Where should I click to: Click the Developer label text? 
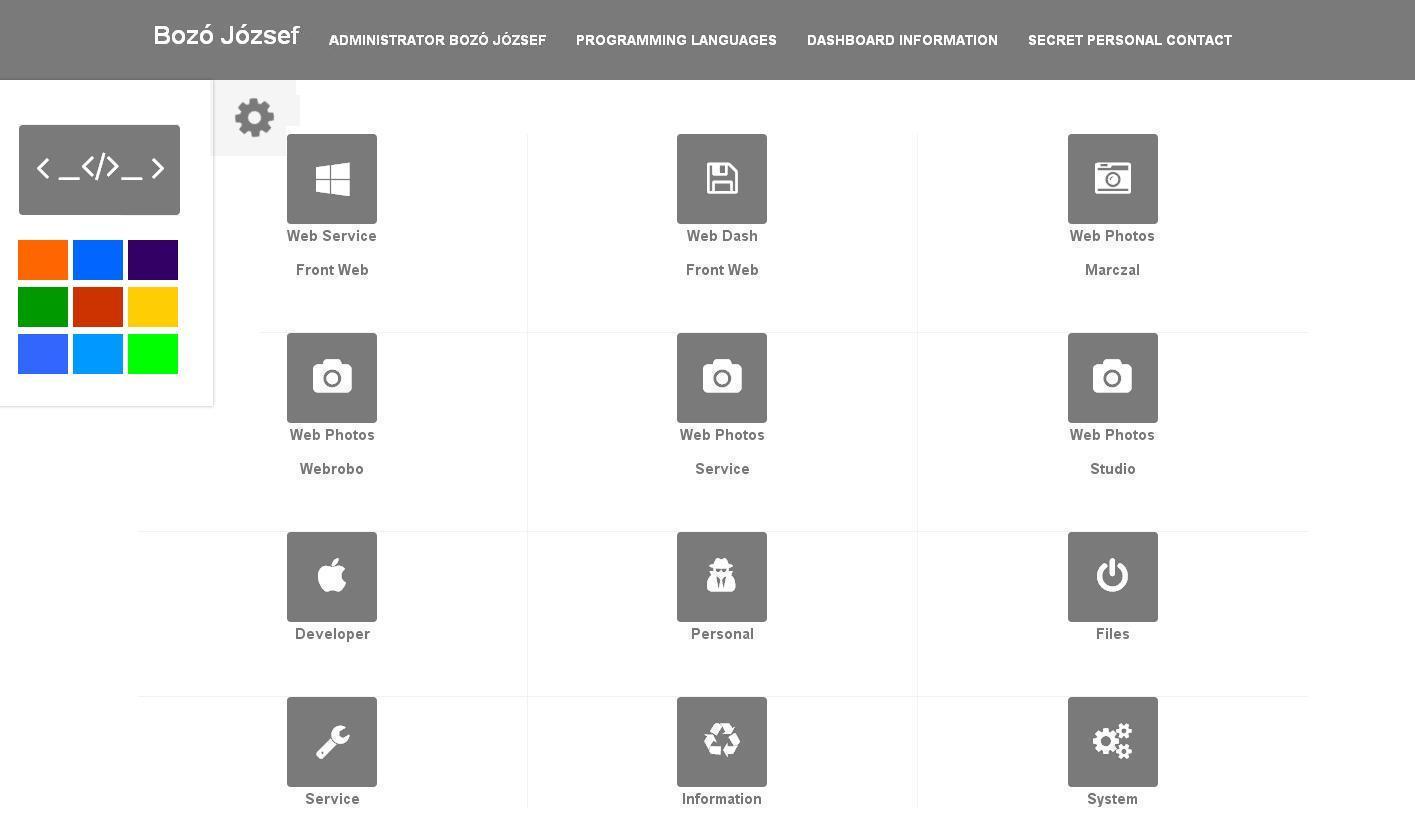click(332, 634)
